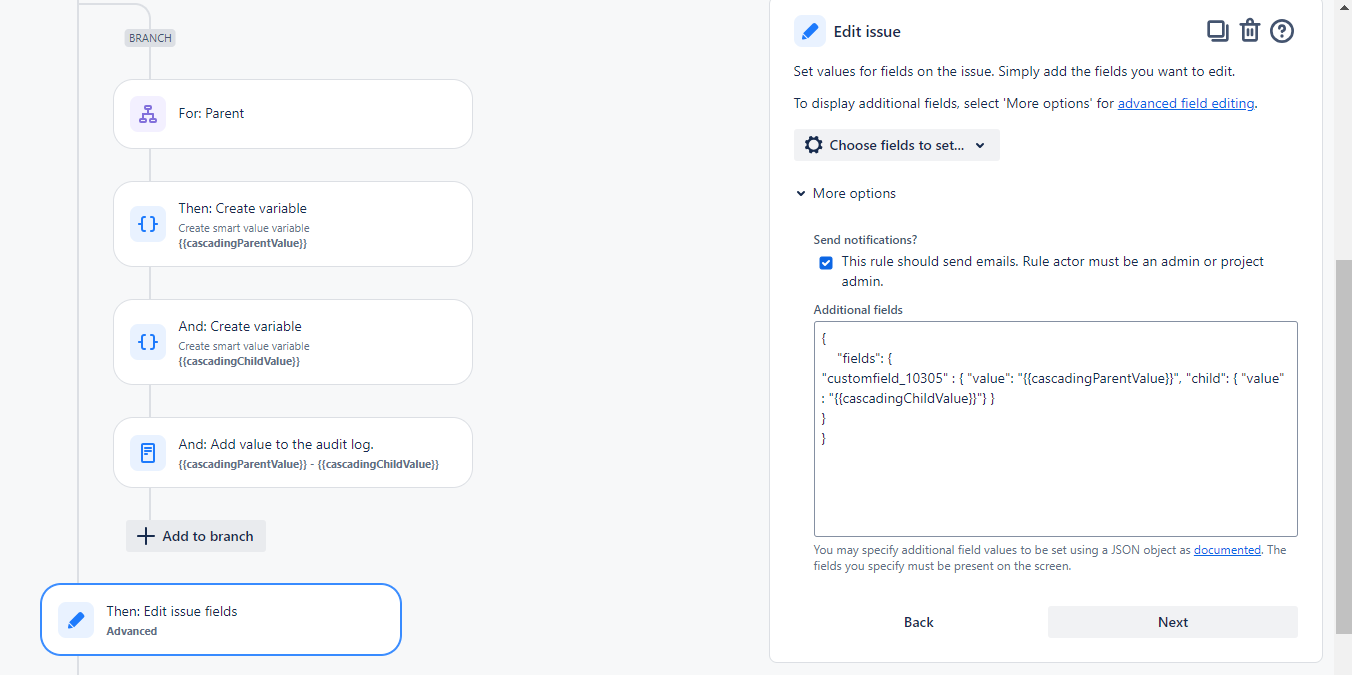Click the Edit issue pencil icon in panel header

pyautogui.click(x=809, y=30)
